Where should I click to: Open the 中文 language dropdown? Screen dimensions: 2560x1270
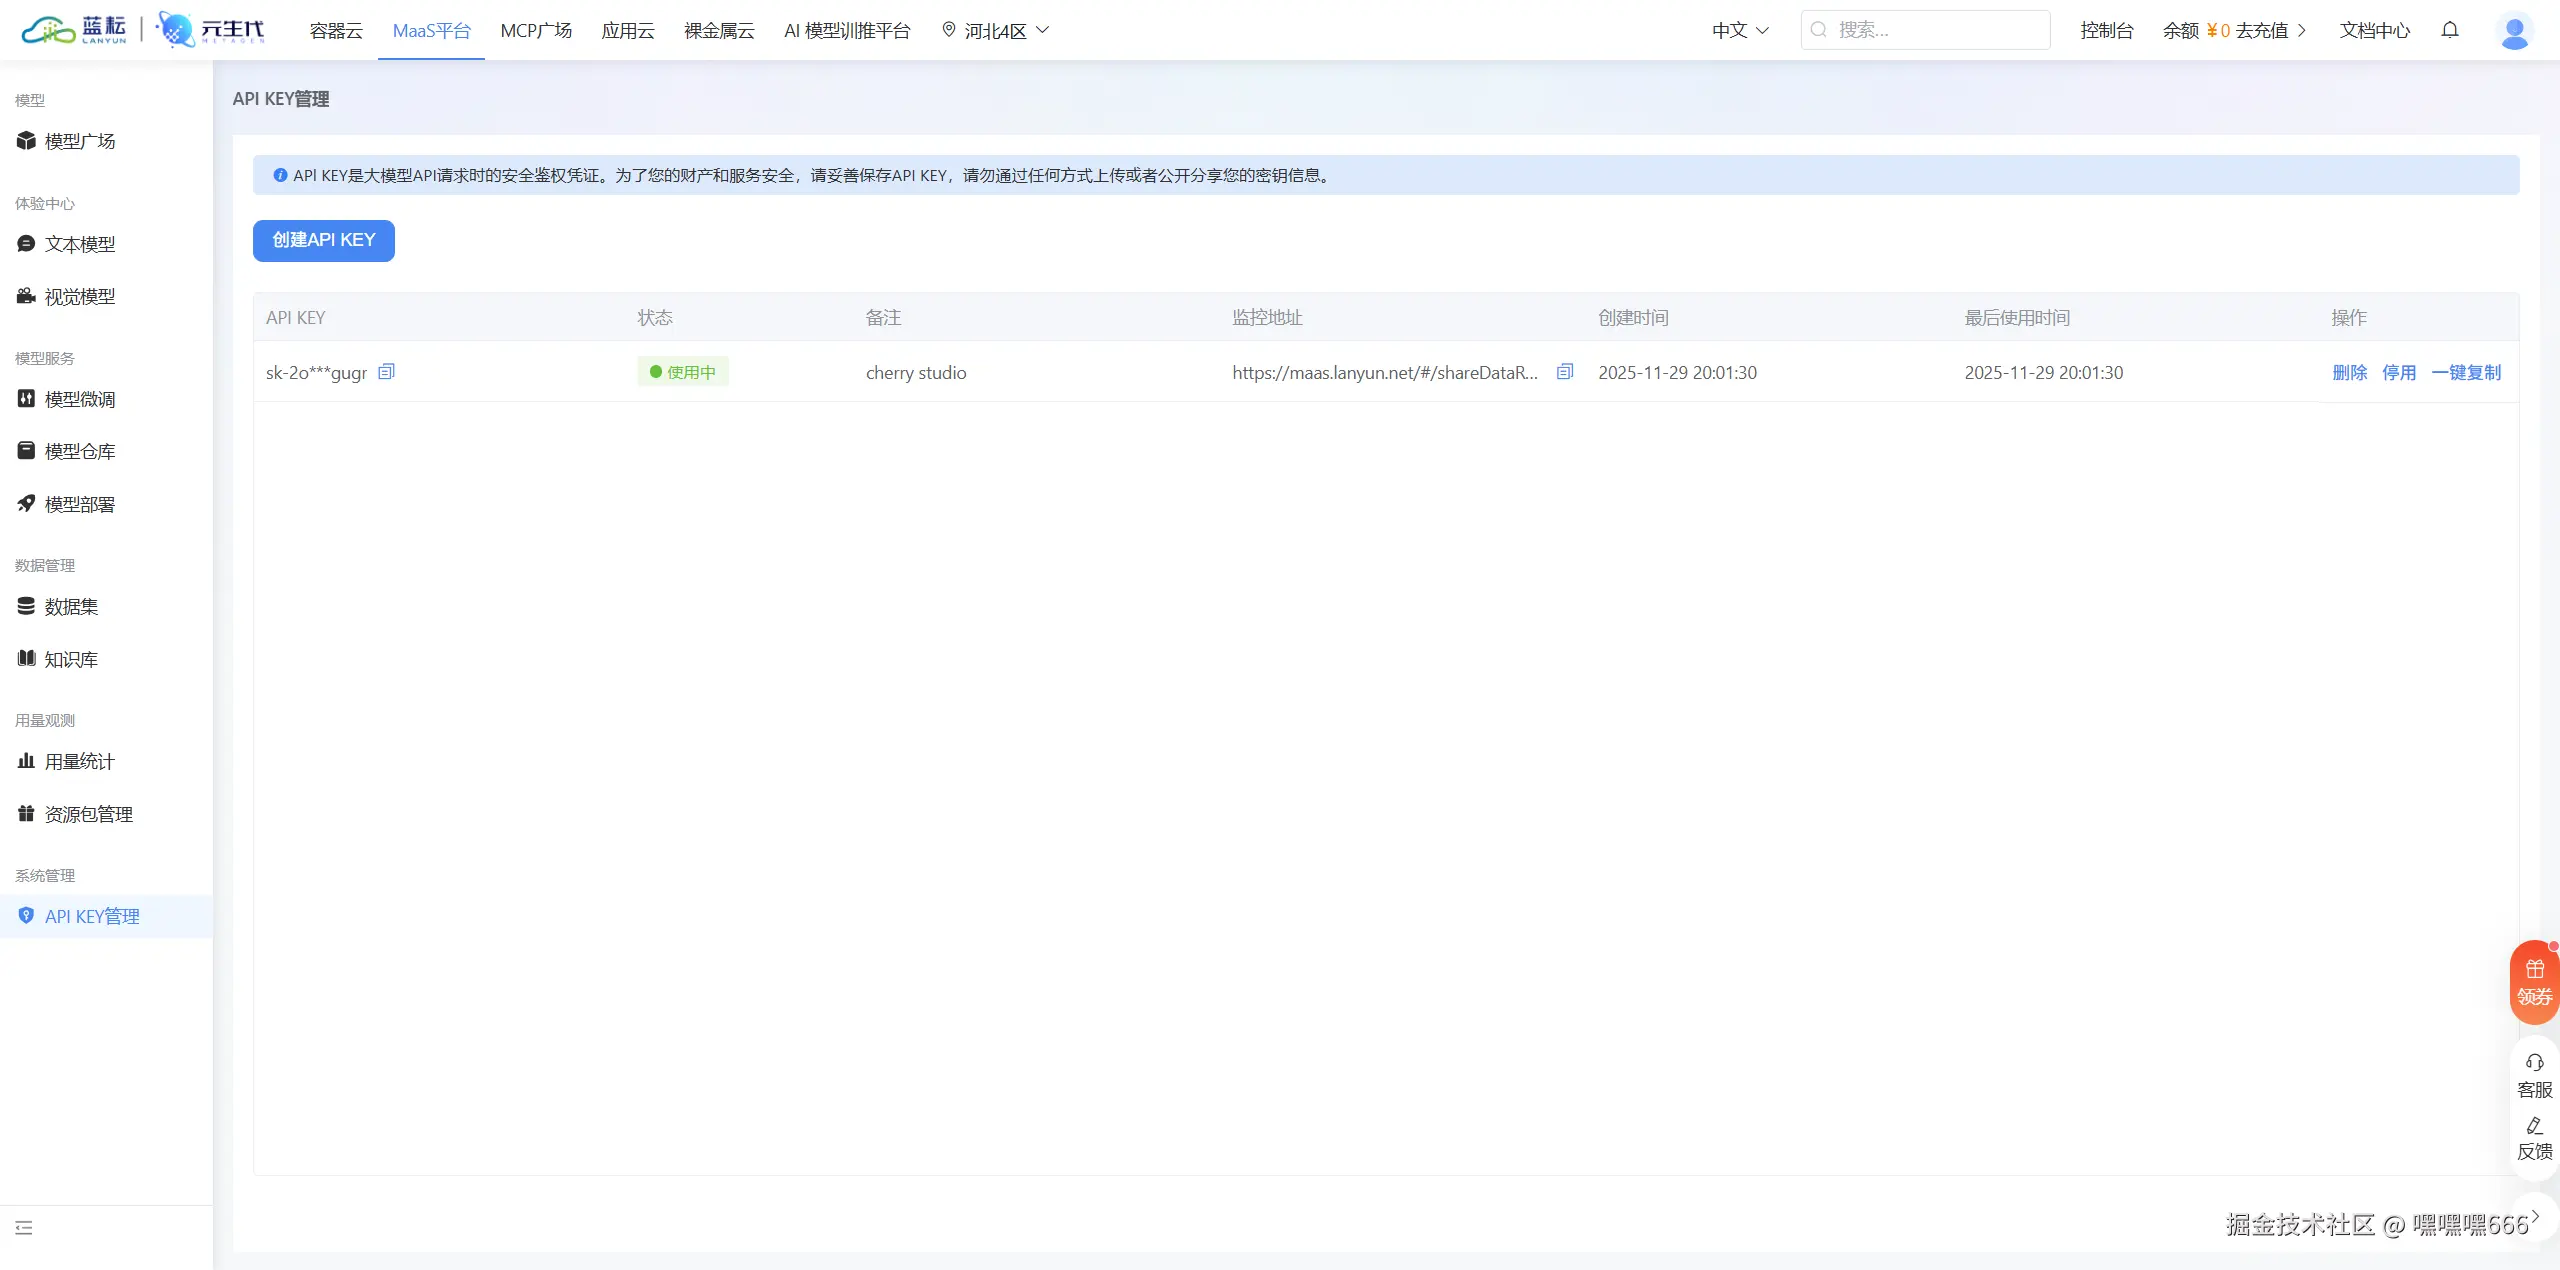[1740, 31]
